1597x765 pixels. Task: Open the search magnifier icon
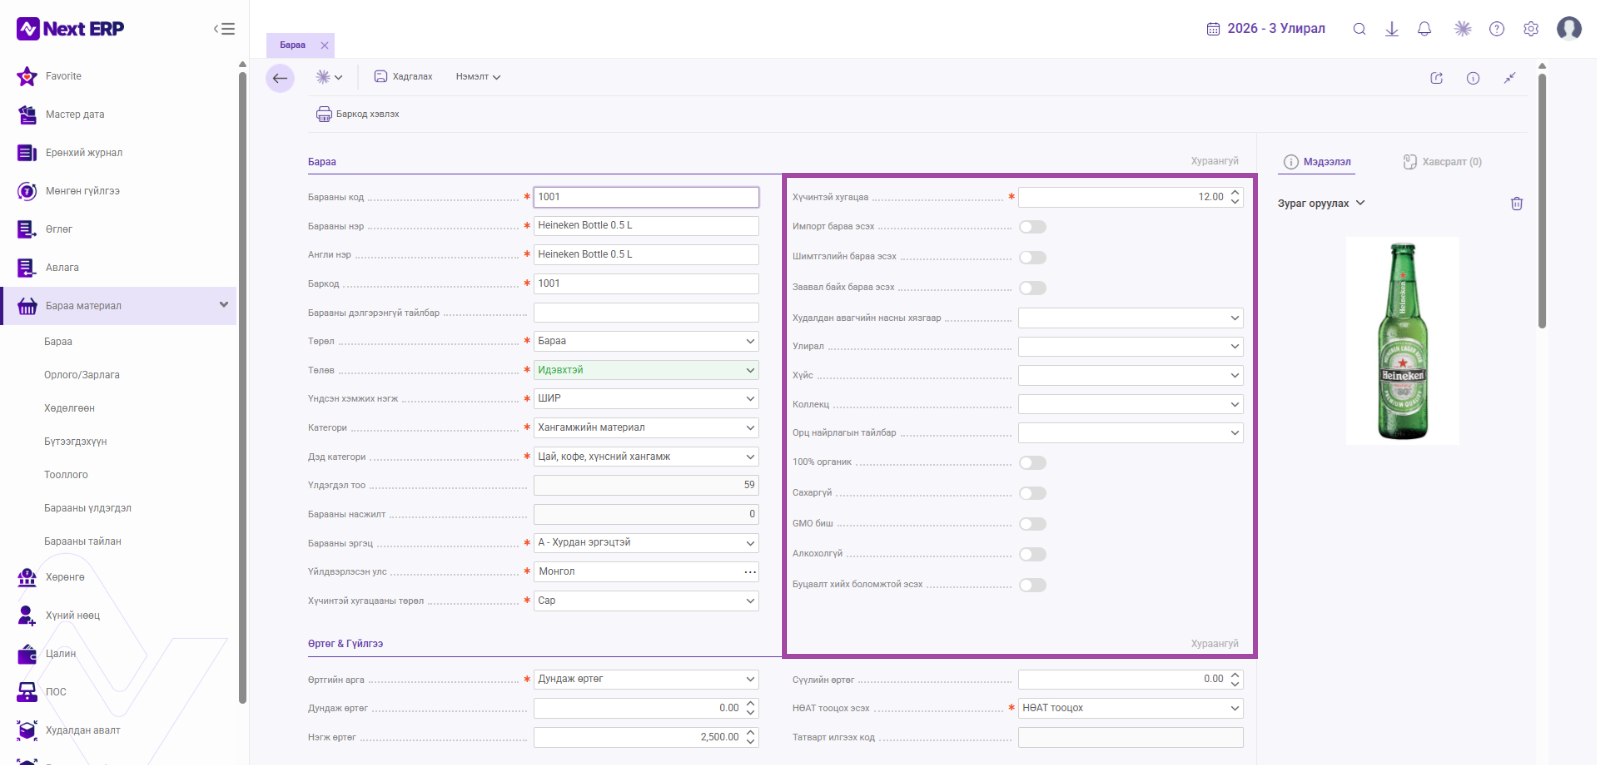point(1359,29)
